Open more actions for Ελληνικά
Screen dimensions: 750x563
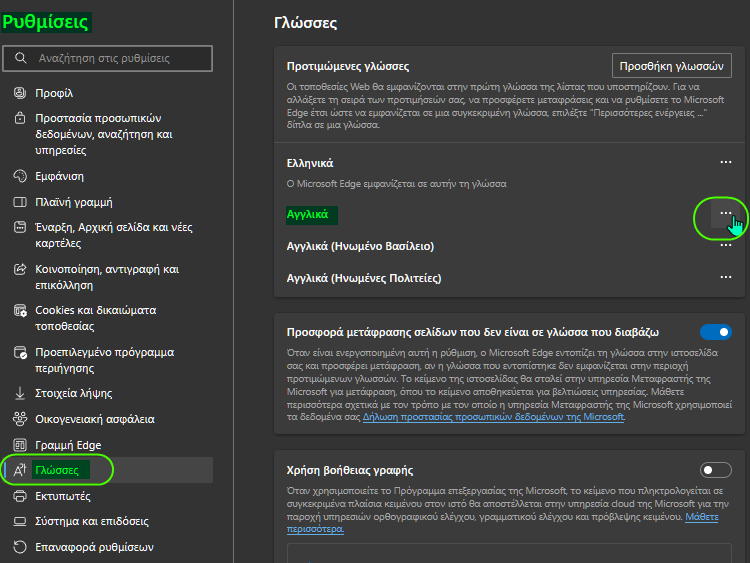[x=726, y=162]
